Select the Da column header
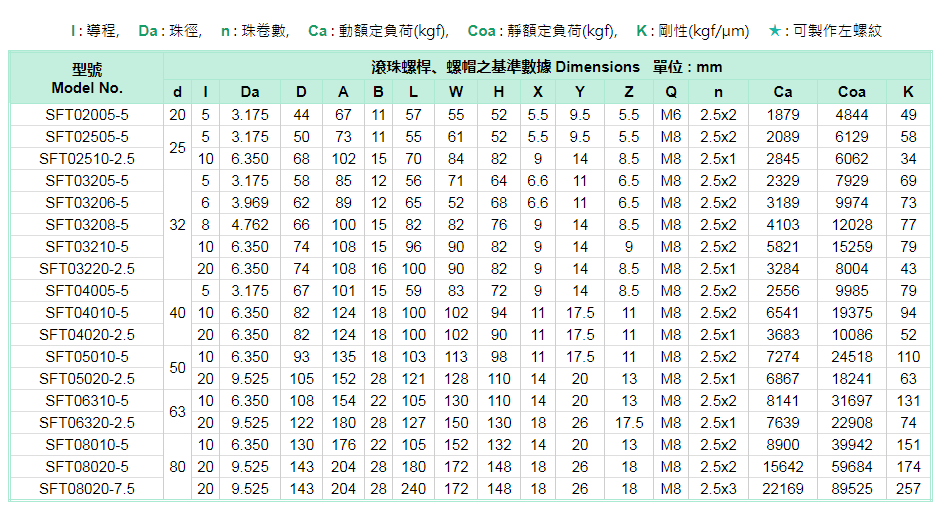This screenshot has width=952, height=516. click(250, 92)
